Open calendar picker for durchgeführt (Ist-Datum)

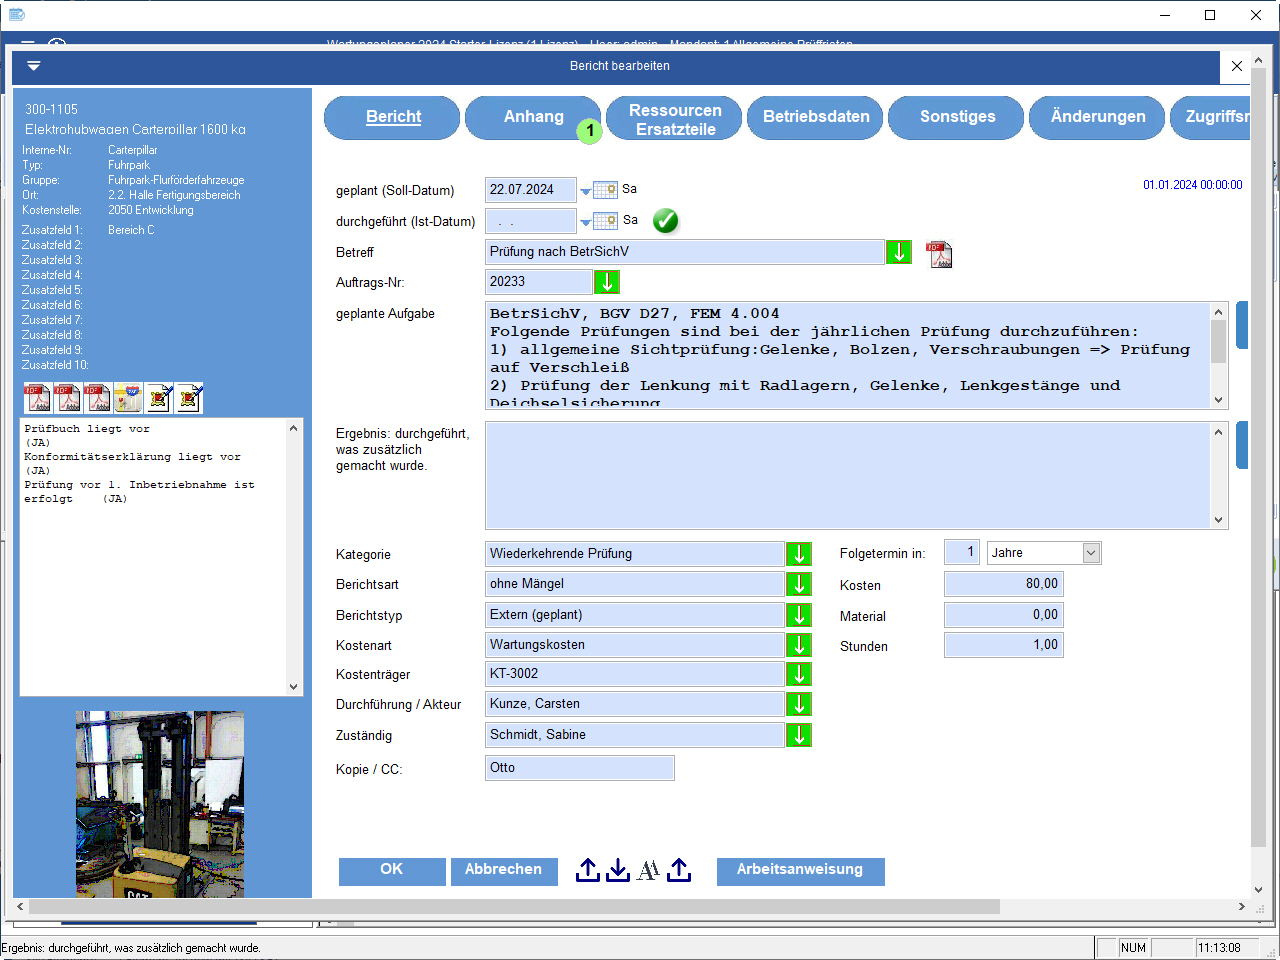click(x=605, y=220)
